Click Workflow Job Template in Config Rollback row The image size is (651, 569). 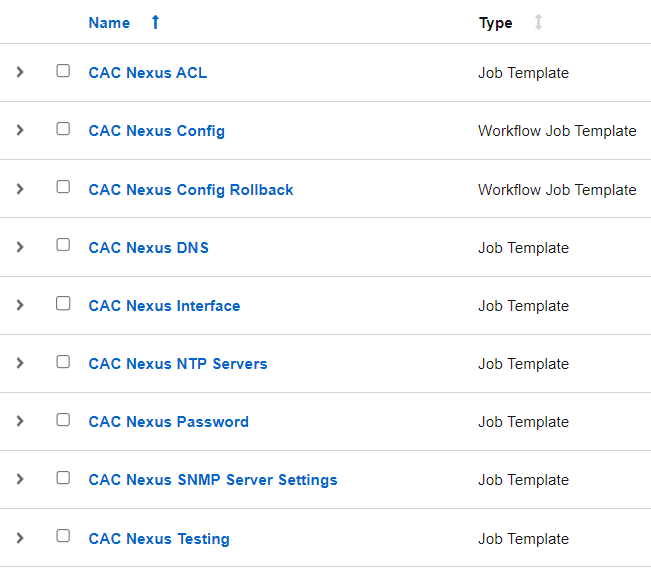tap(557, 190)
